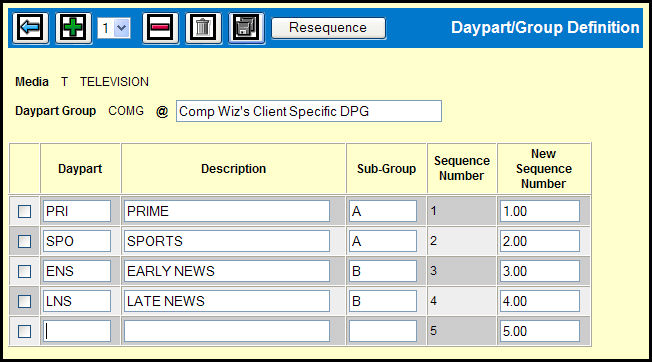
Task: Check the box for the ENS row
Action: (25, 271)
